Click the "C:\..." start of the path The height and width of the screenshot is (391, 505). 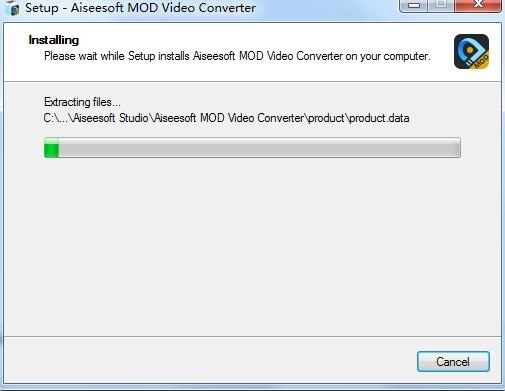tap(56, 118)
